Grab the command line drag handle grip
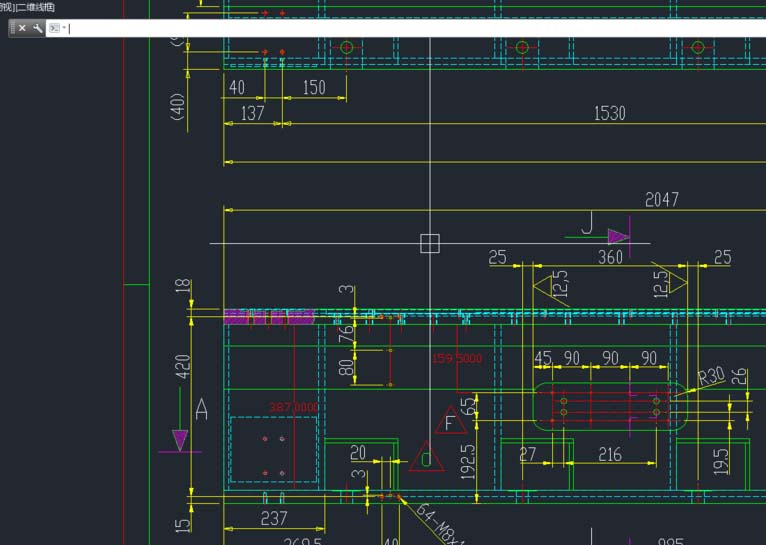This screenshot has width=766, height=545. point(12,28)
